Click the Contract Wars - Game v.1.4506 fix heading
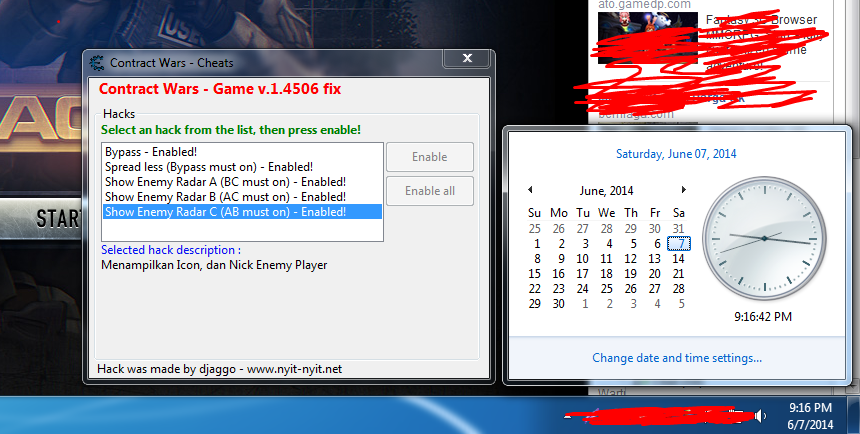The image size is (860, 434). point(220,89)
